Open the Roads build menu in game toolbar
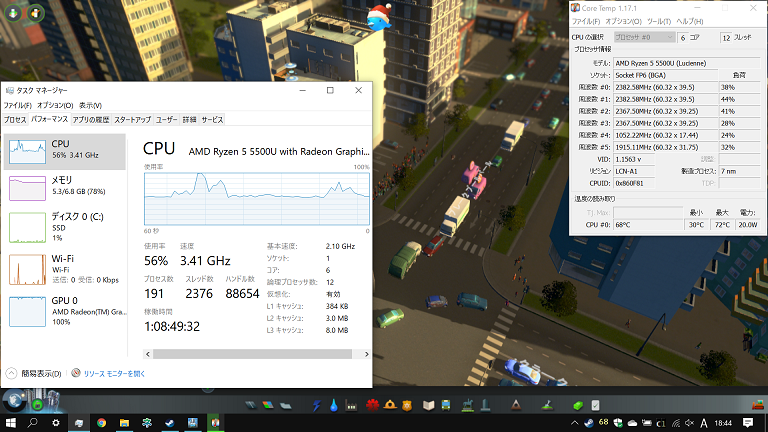The width and height of the screenshot is (768, 432). 250,405
